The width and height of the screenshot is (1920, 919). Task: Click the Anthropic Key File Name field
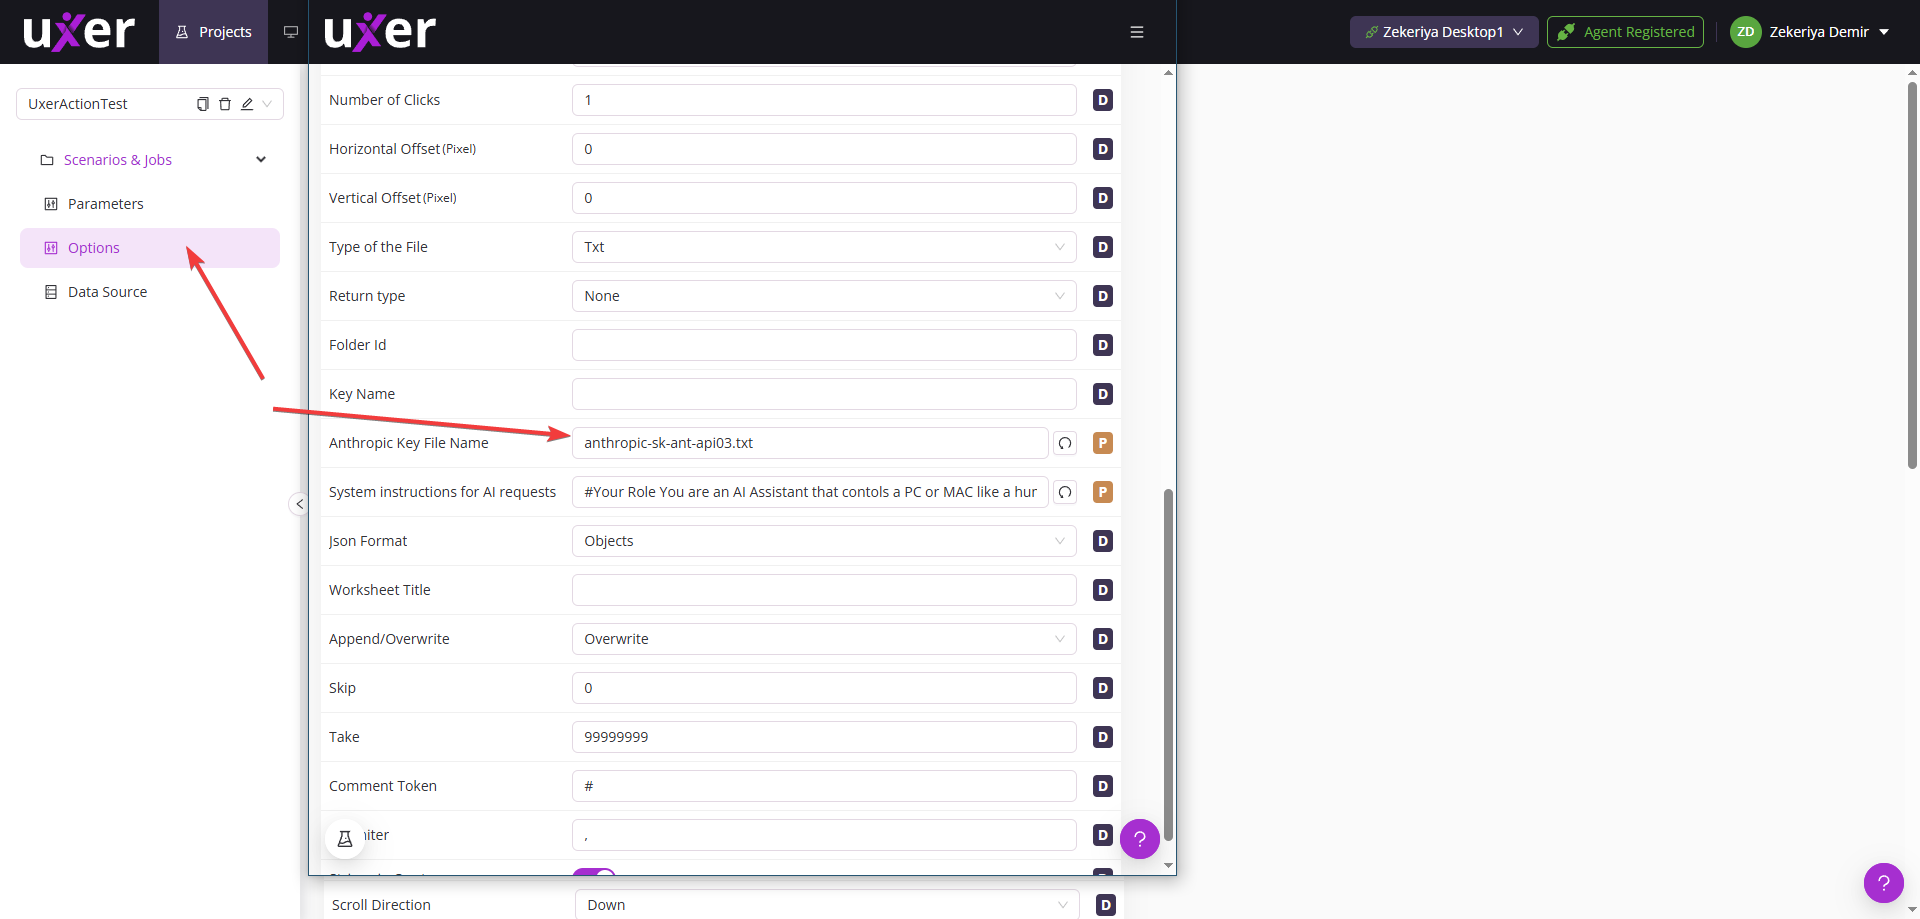click(x=810, y=443)
